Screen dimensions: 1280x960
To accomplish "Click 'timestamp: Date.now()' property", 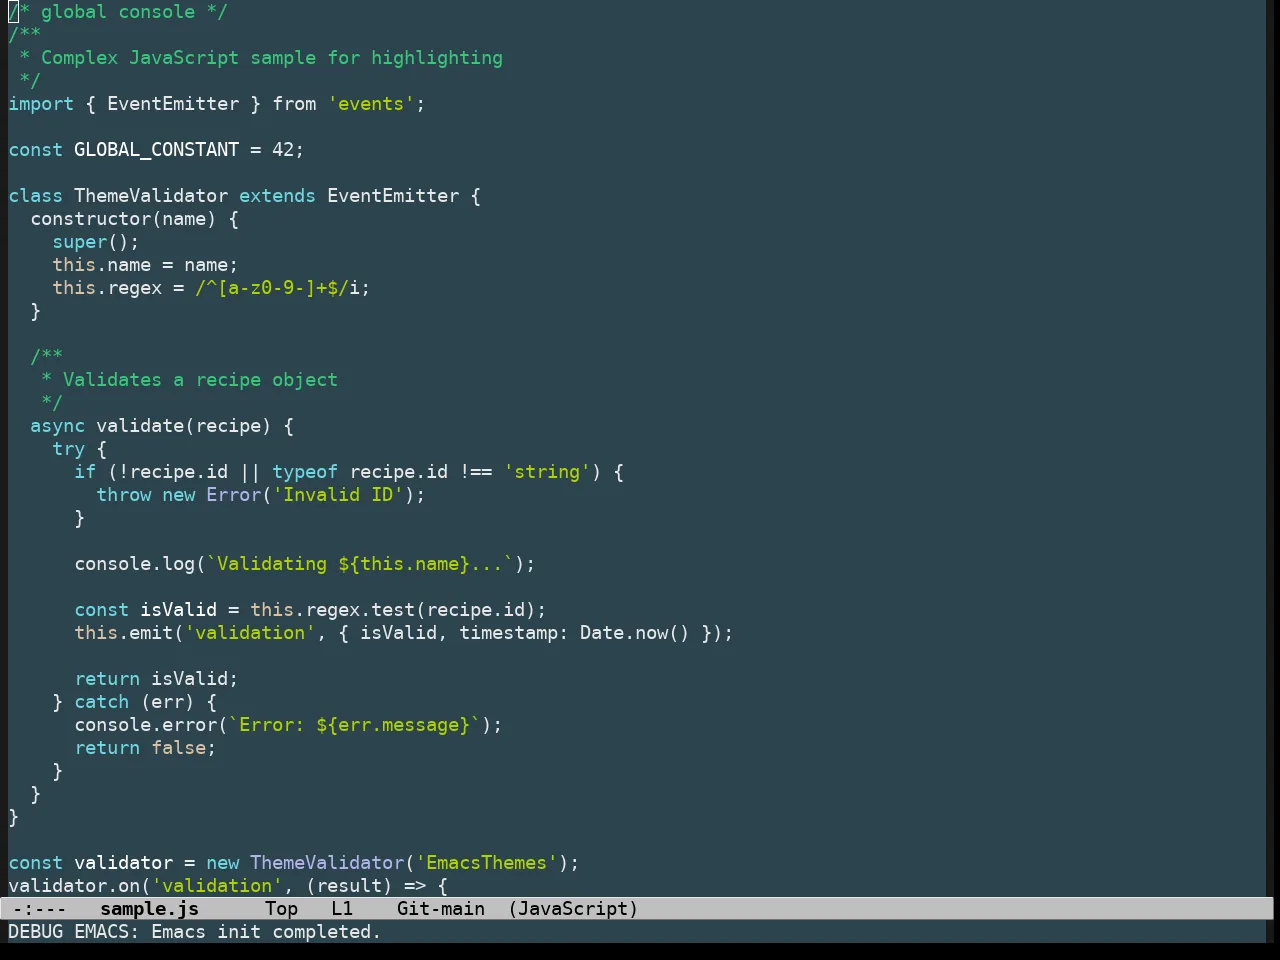I will 574,633.
